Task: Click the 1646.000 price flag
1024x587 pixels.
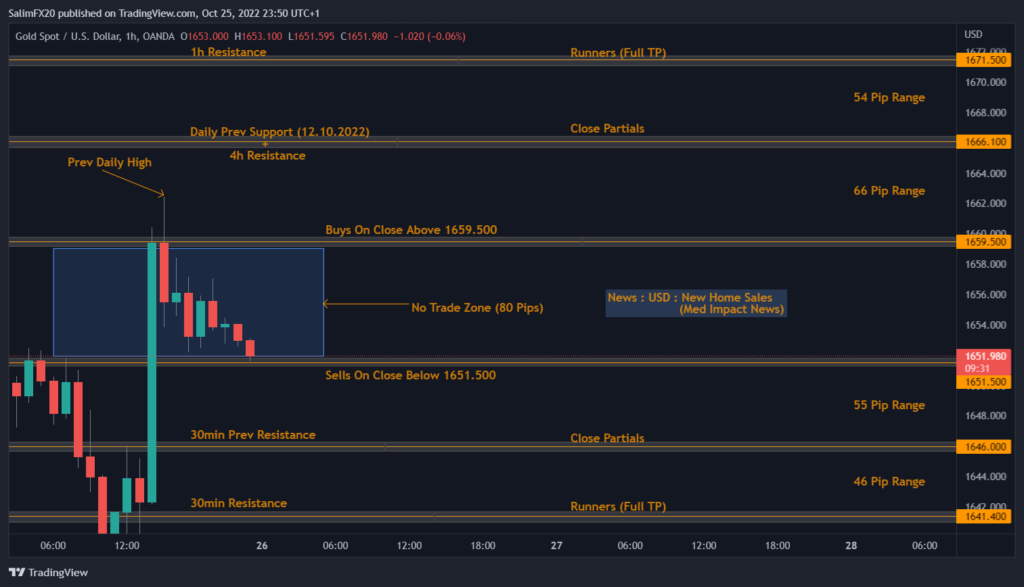Action: coord(984,447)
